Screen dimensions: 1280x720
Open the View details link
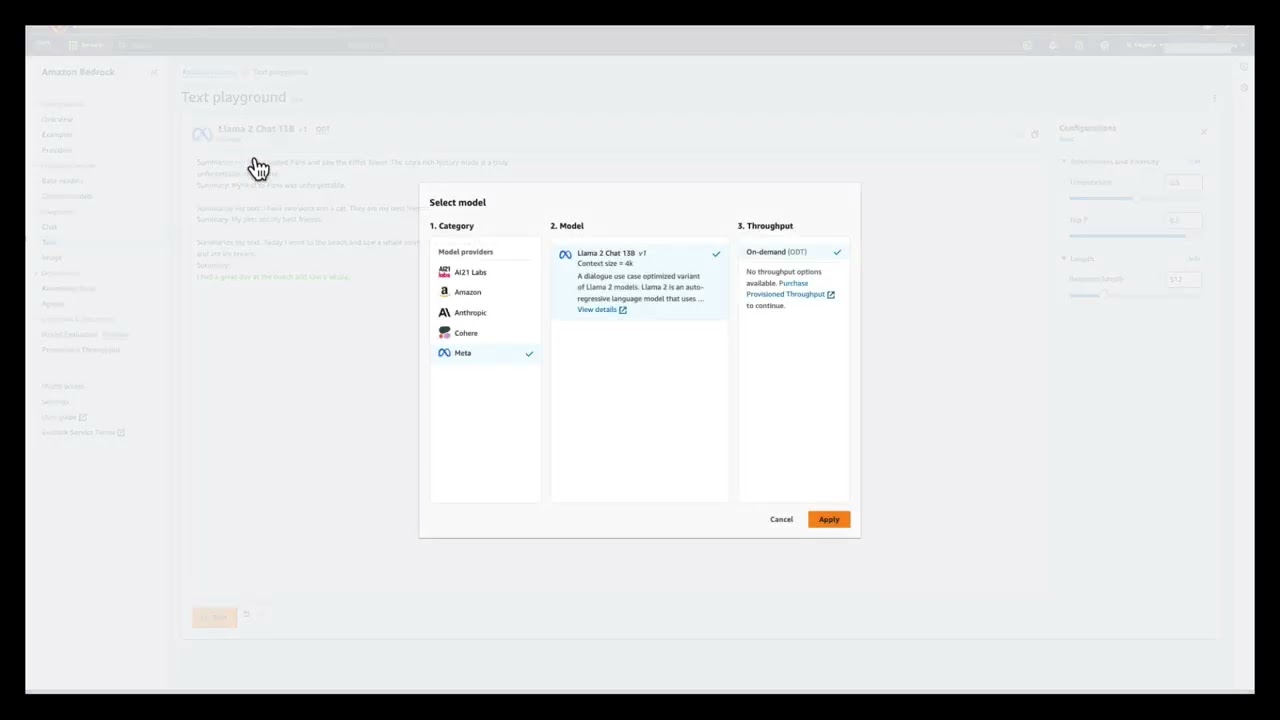tap(601, 310)
